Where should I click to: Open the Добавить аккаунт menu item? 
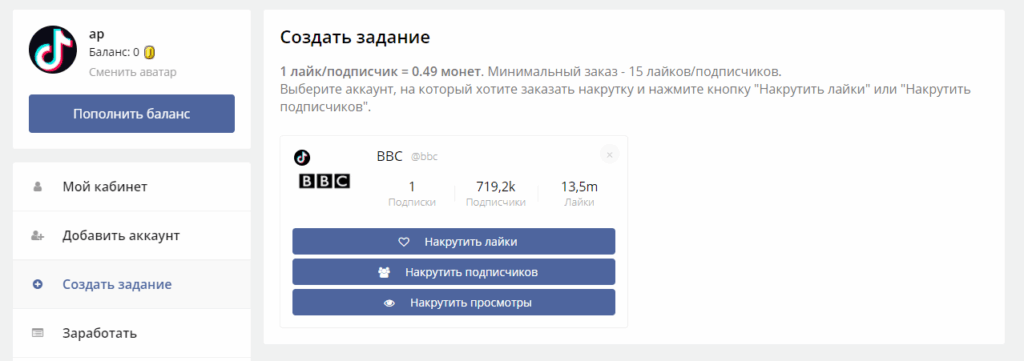pos(131,236)
